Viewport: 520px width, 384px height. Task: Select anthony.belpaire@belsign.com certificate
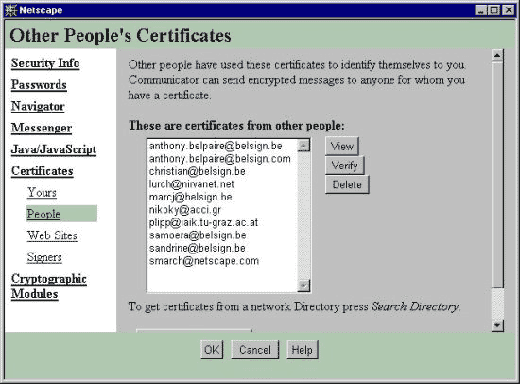tap(222, 159)
